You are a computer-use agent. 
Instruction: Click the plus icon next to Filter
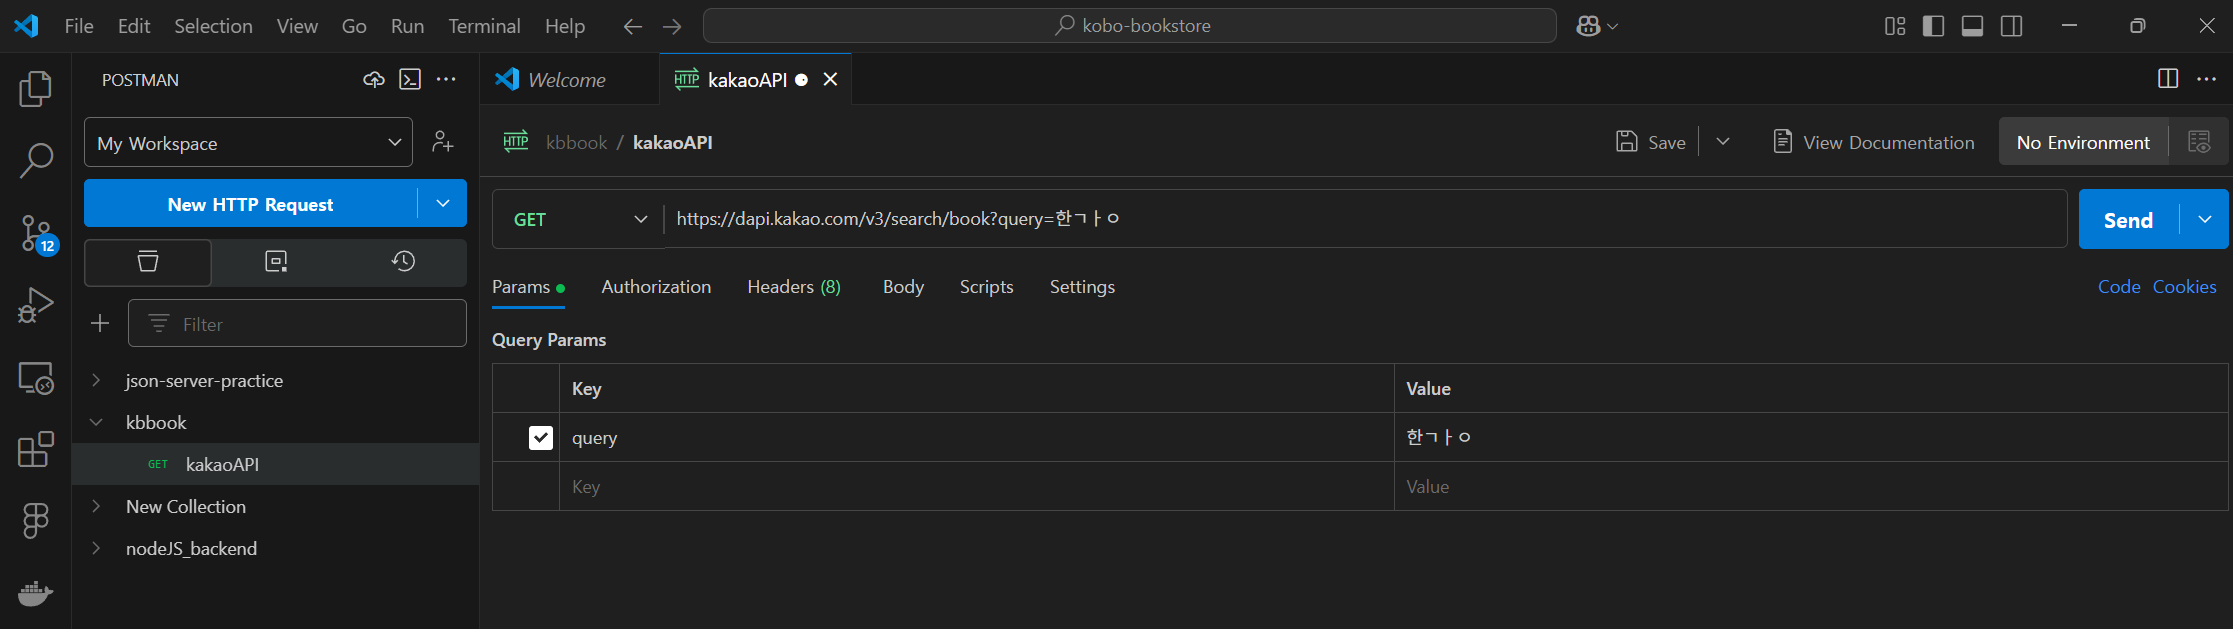click(100, 323)
